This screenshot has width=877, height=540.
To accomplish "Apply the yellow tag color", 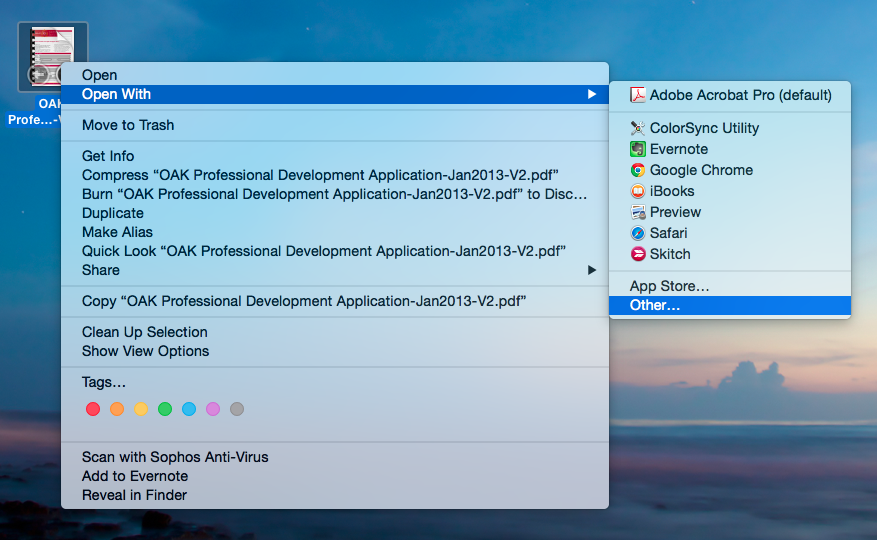I will [141, 409].
